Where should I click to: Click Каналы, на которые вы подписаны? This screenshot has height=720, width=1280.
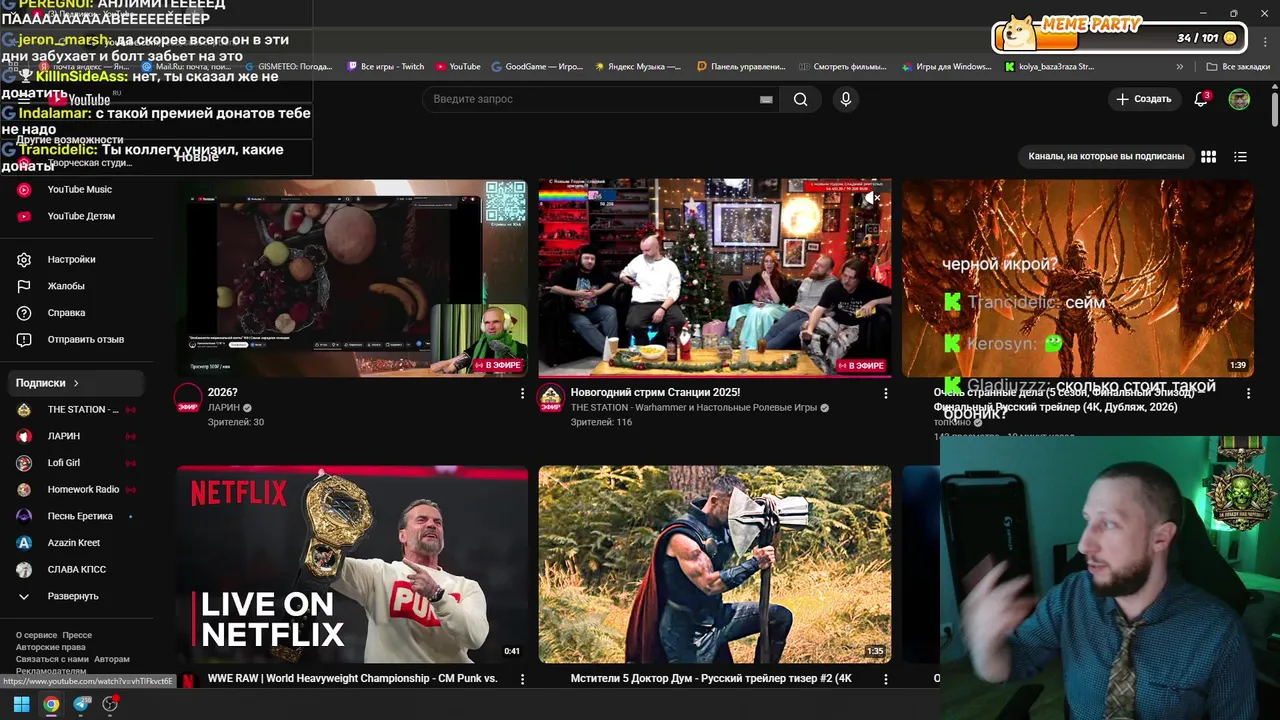(x=1106, y=156)
